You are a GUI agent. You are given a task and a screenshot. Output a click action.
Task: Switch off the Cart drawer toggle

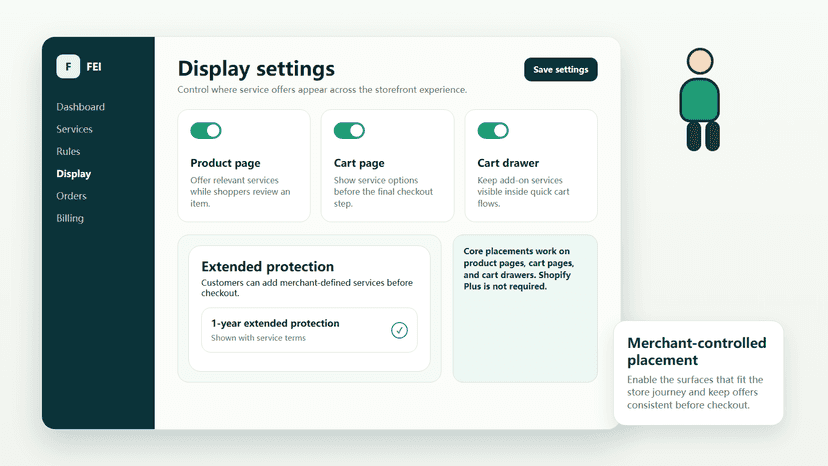493,131
